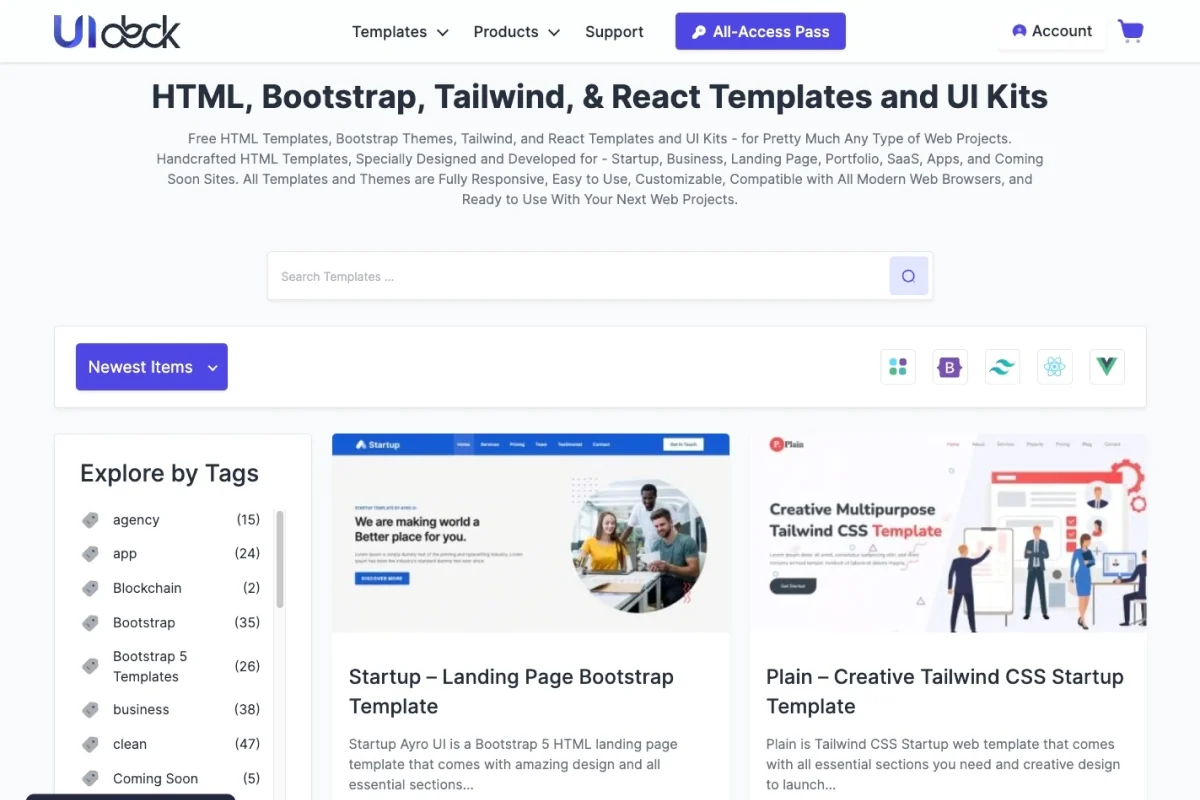Expand the Templates menu
Screen dimensions: 1200x800
tap(400, 32)
